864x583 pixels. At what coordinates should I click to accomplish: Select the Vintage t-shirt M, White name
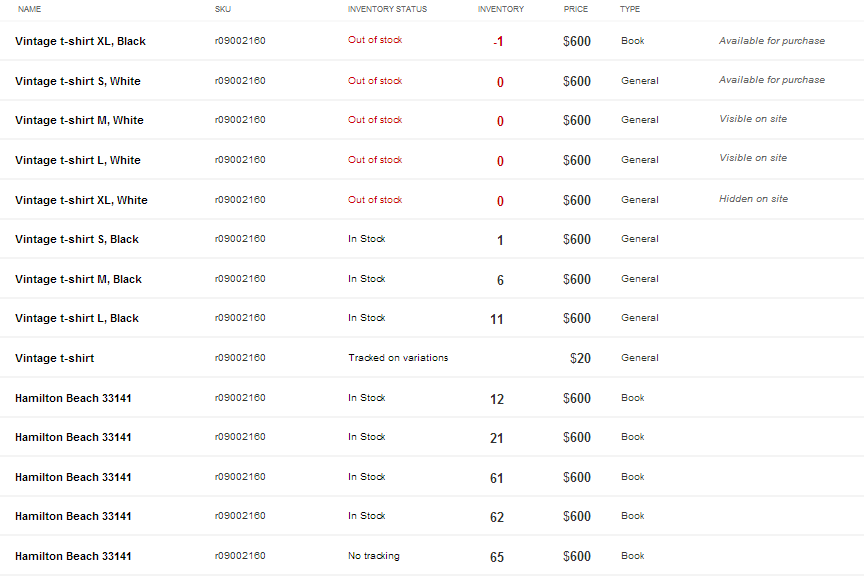coord(79,120)
